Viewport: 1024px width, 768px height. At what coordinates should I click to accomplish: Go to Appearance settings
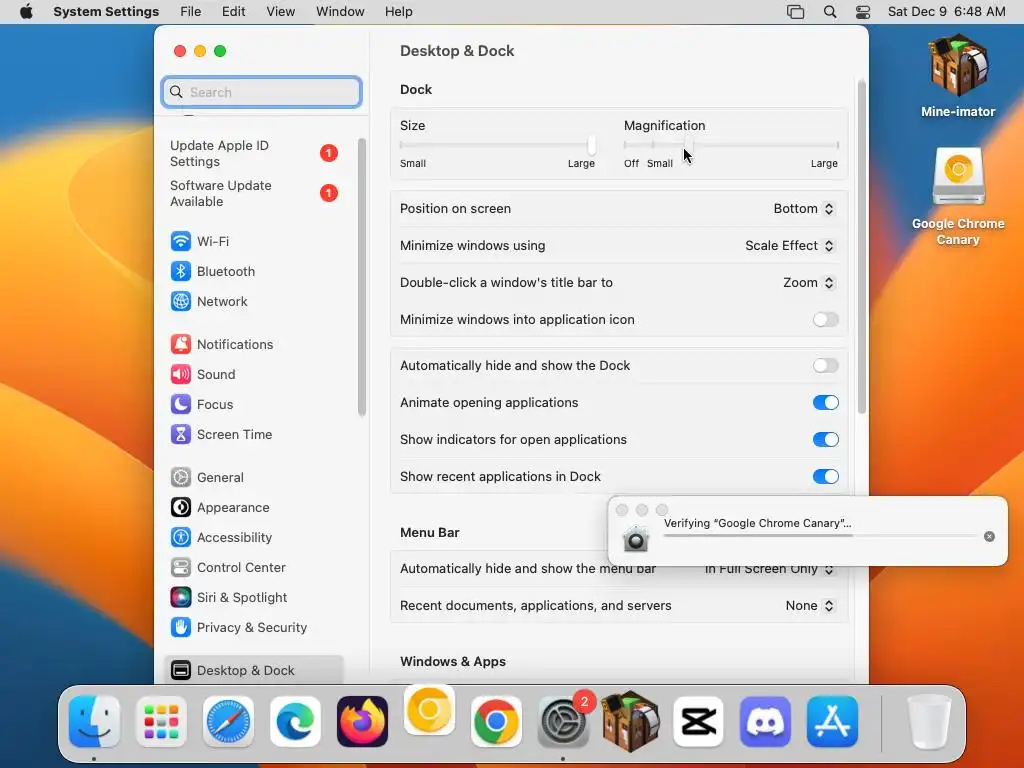tap(255, 507)
